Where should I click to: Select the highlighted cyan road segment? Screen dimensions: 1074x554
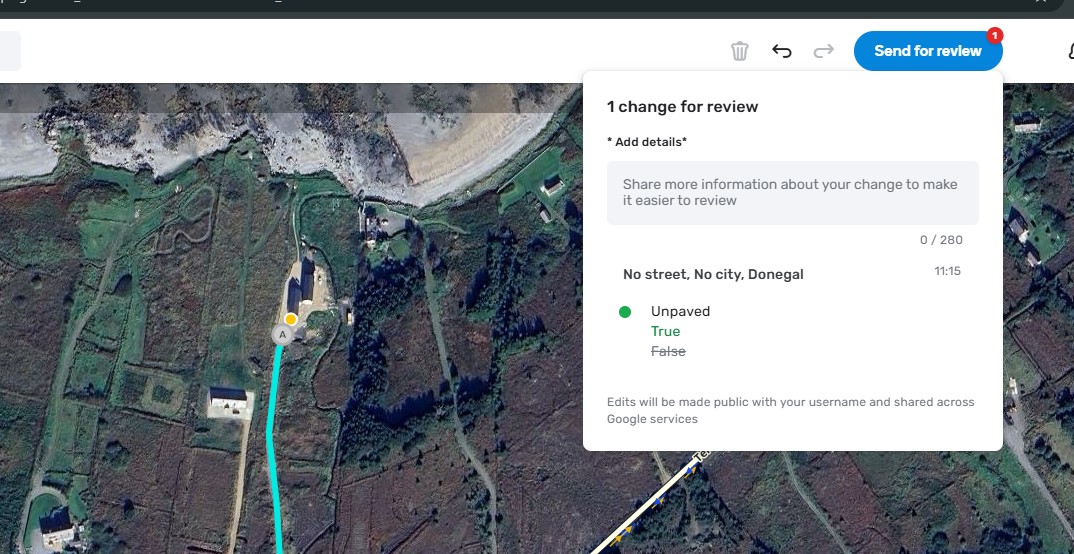(x=272, y=450)
